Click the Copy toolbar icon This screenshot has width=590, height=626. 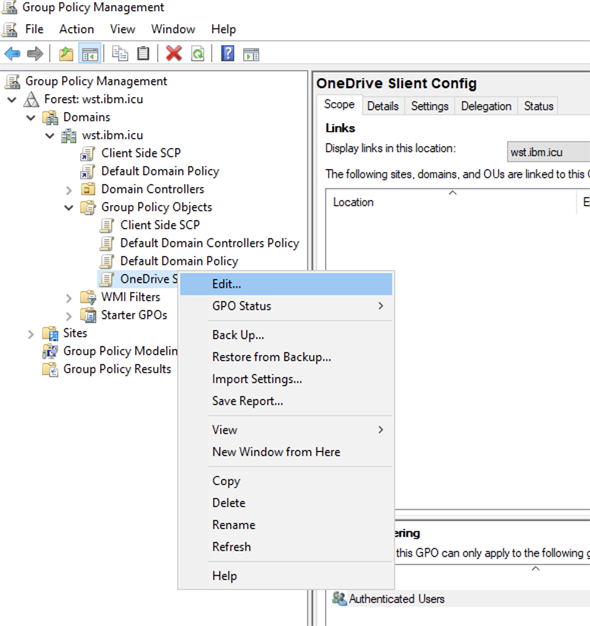pos(120,53)
